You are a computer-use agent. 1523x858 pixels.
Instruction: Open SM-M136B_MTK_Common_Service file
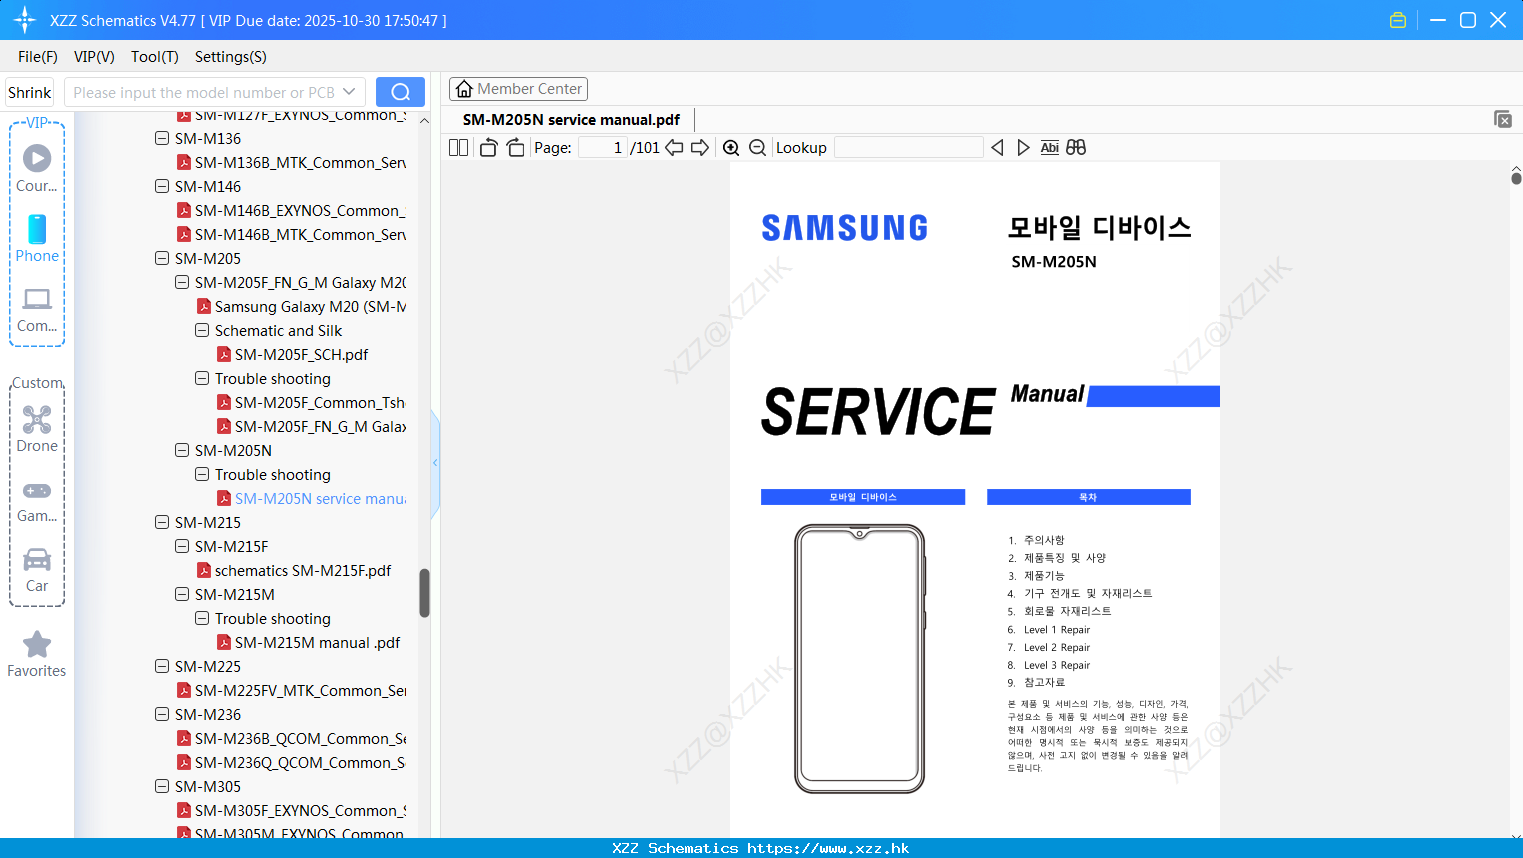click(300, 162)
